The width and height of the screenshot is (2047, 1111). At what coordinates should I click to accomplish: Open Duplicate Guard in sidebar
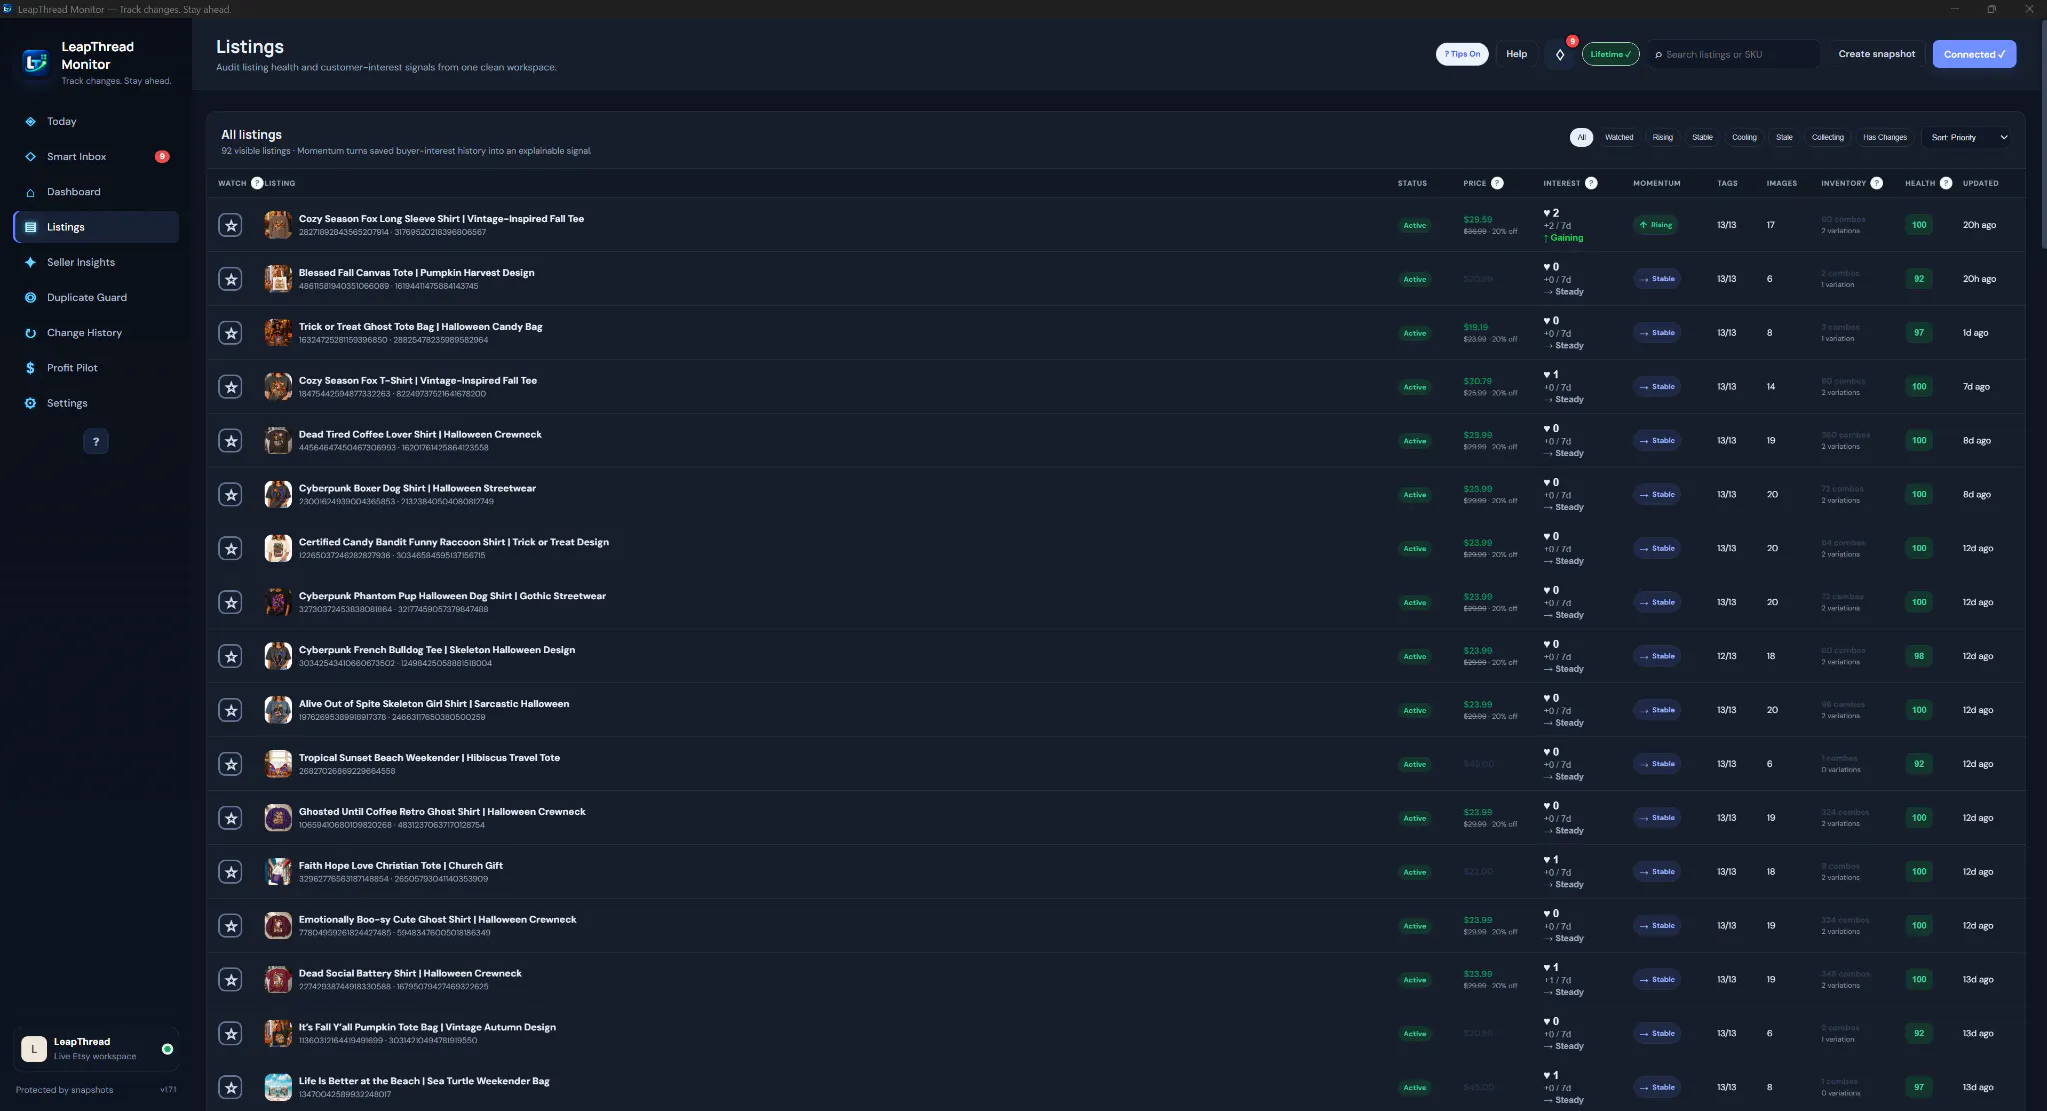[96, 298]
